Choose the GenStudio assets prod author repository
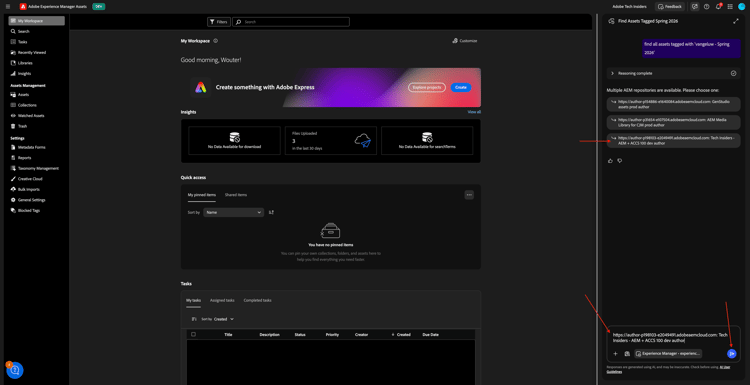The width and height of the screenshot is (750, 385). (673, 104)
